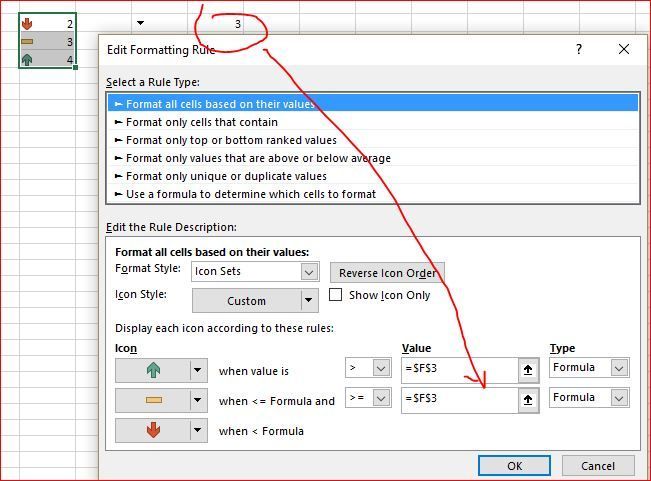Viewport: 651px width, 481px height.
Task: Select spreadsheet cell containing 3 with yellow dash
Action: [x=47, y=42]
